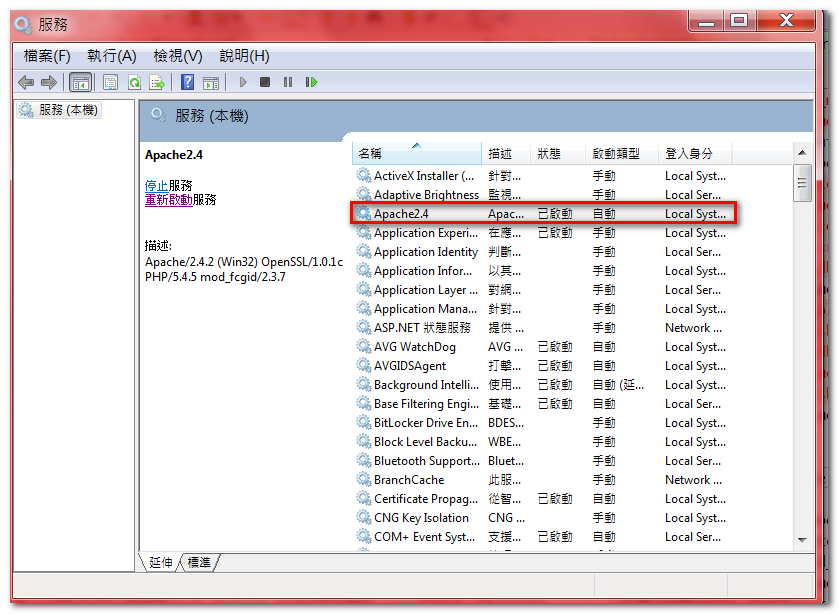
Task: Click the scrollbar down arrow in services list
Action: (802, 539)
